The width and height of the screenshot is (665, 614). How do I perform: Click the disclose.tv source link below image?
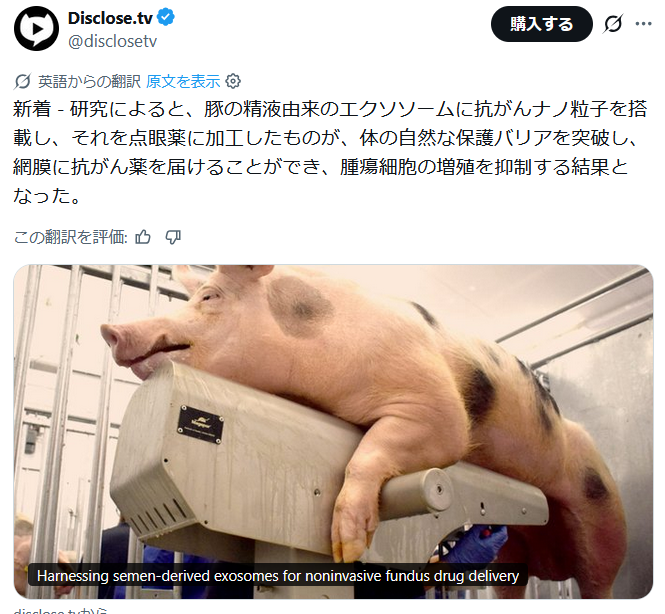click(x=60, y=611)
